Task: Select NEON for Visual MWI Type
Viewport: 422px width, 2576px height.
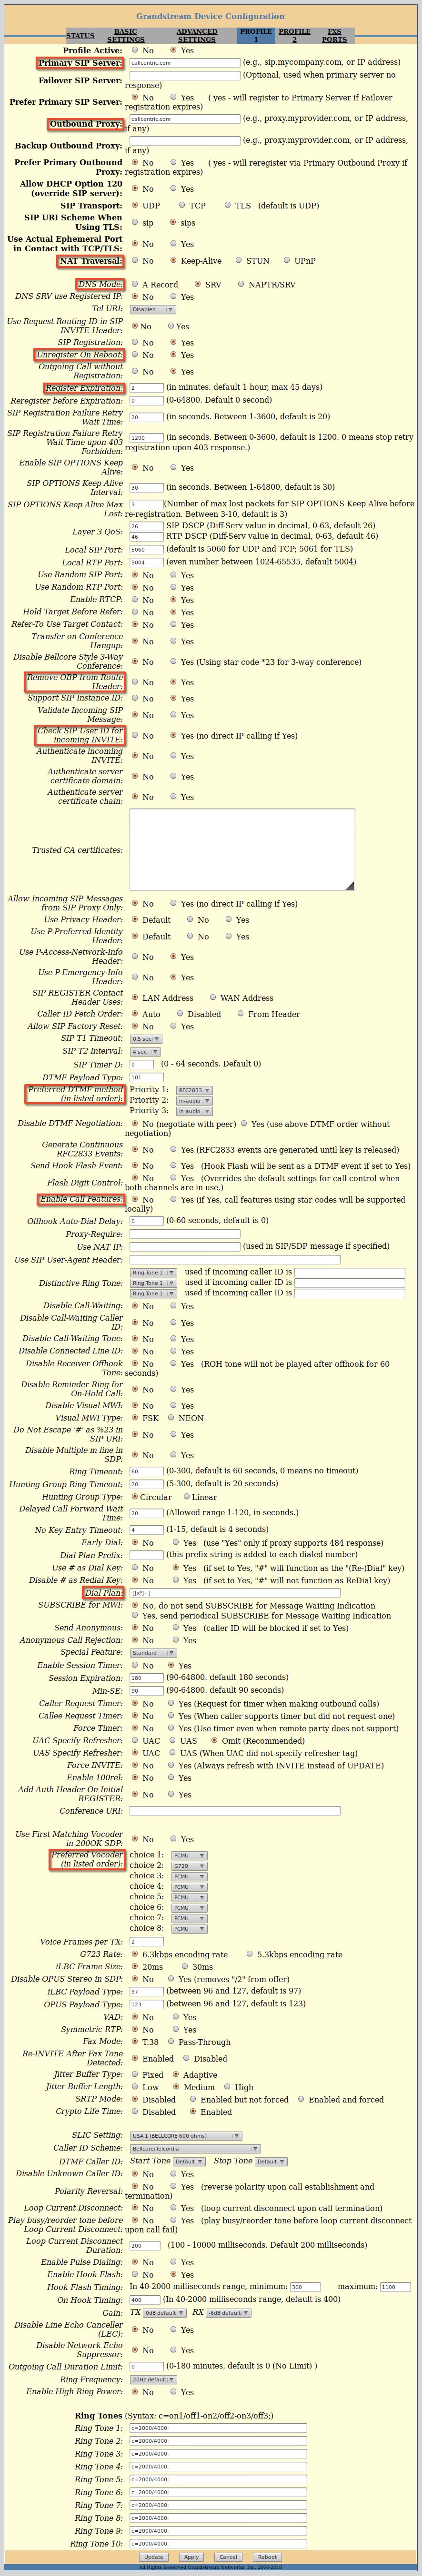Action: [x=170, y=1417]
